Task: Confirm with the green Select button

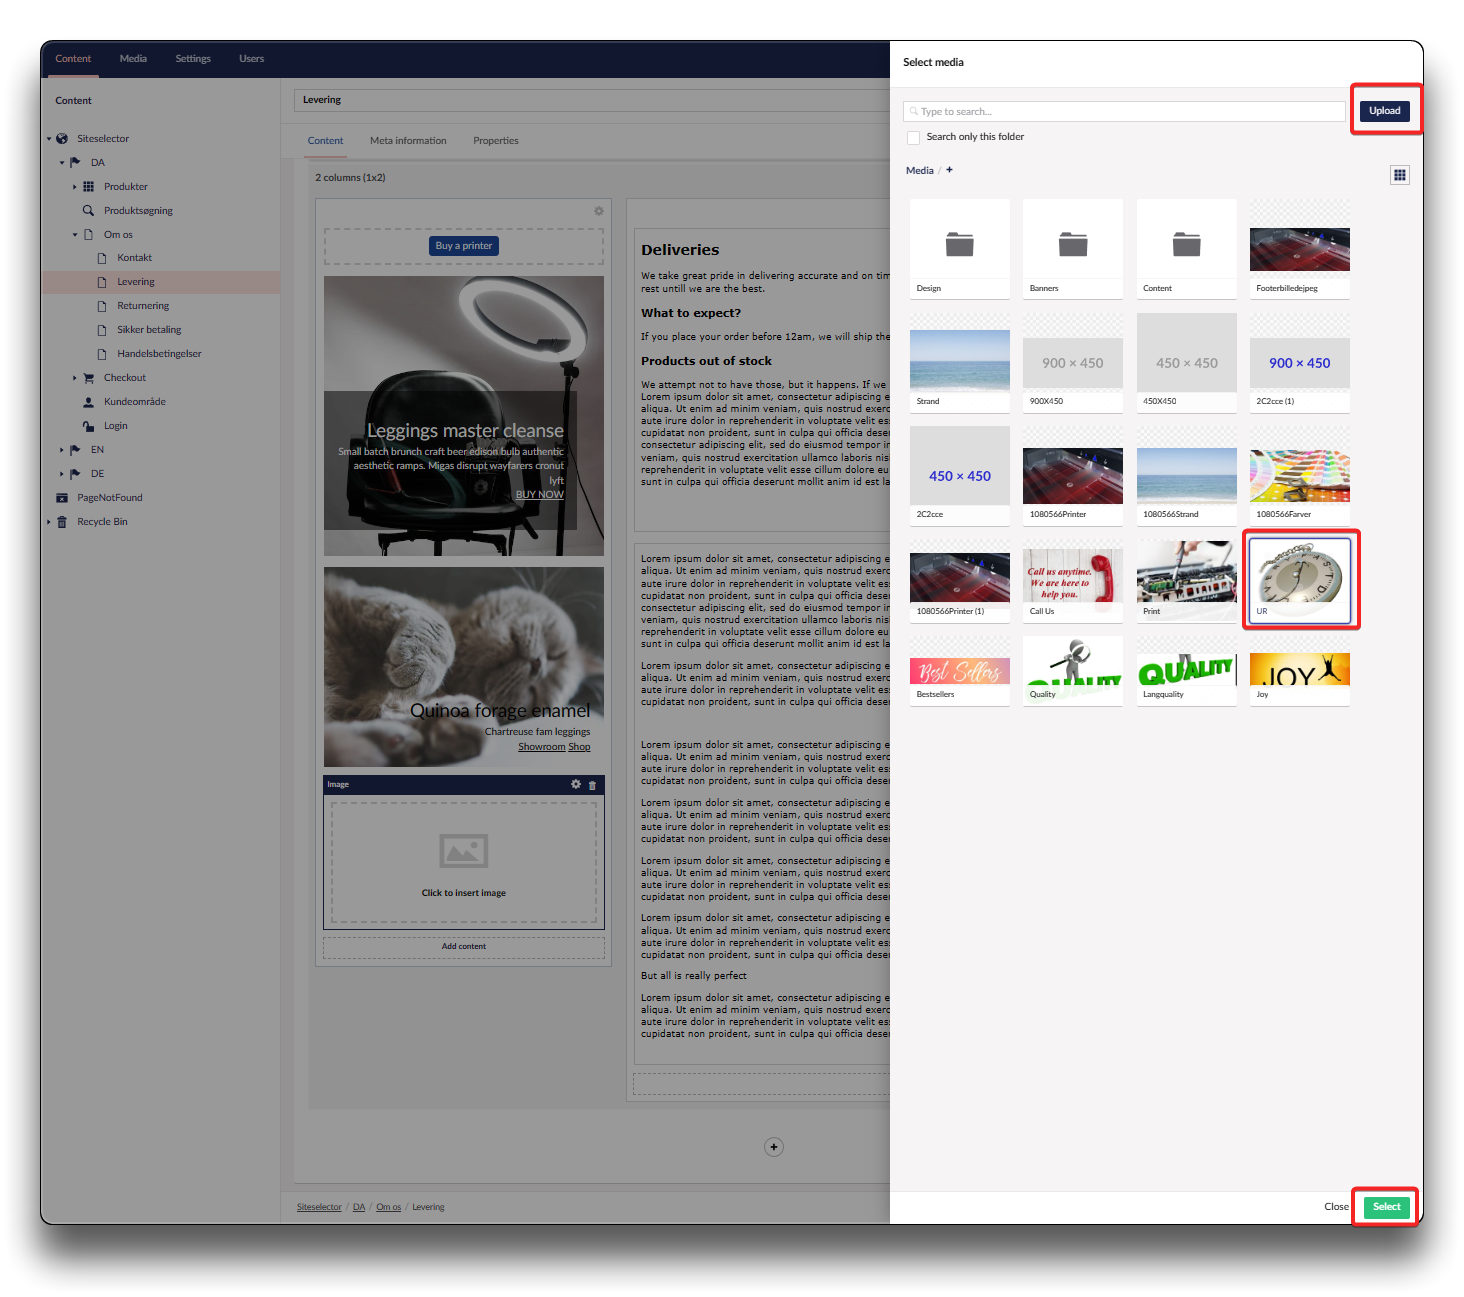Action: (1386, 1207)
